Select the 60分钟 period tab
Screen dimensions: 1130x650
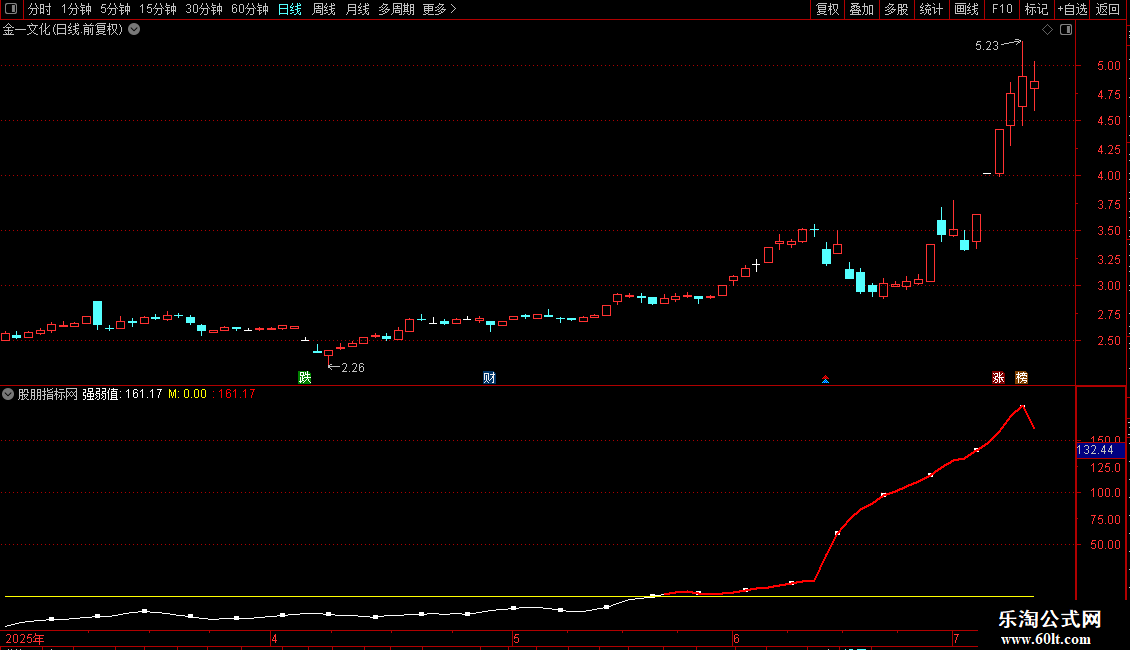pos(249,9)
